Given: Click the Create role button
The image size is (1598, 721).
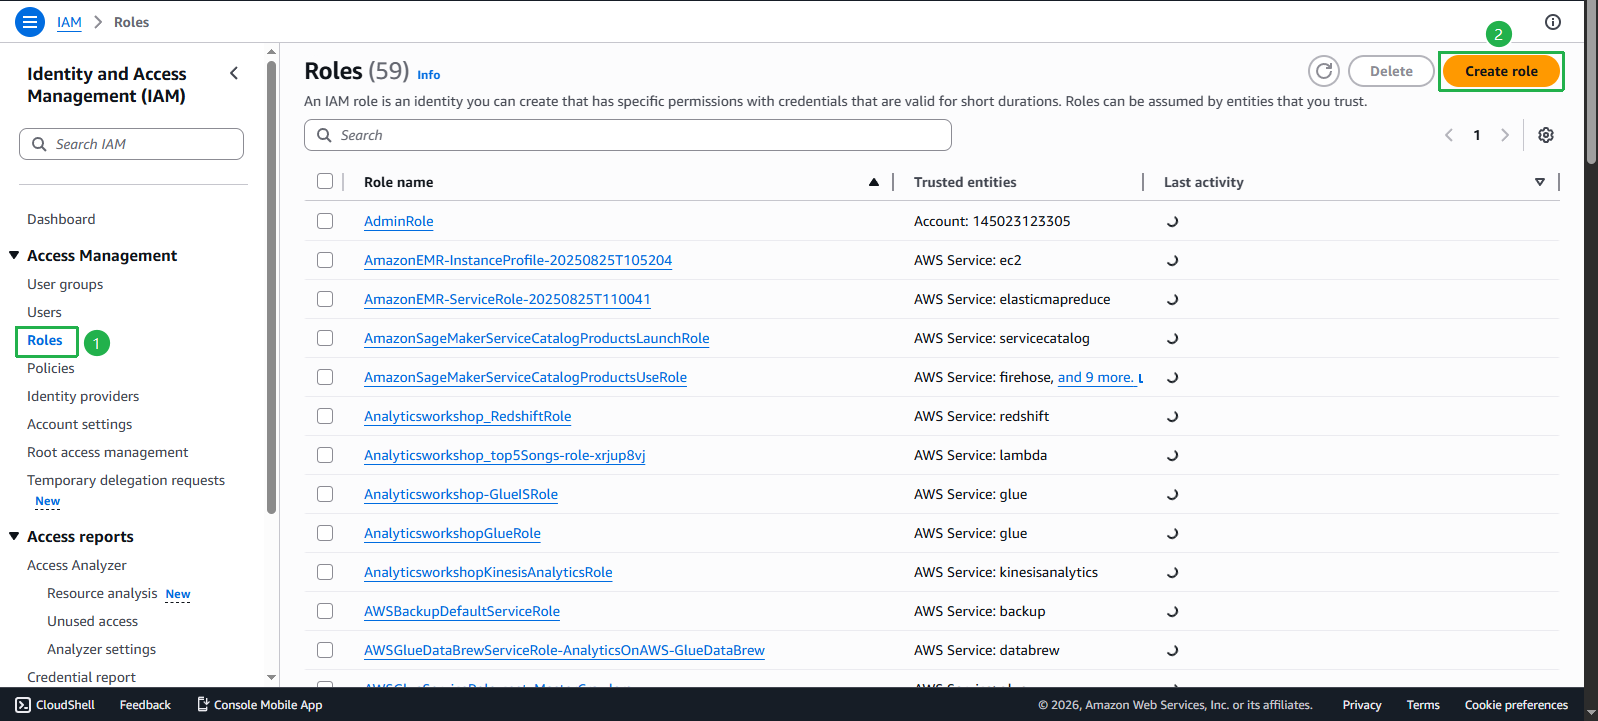Looking at the screenshot, I should (1501, 71).
